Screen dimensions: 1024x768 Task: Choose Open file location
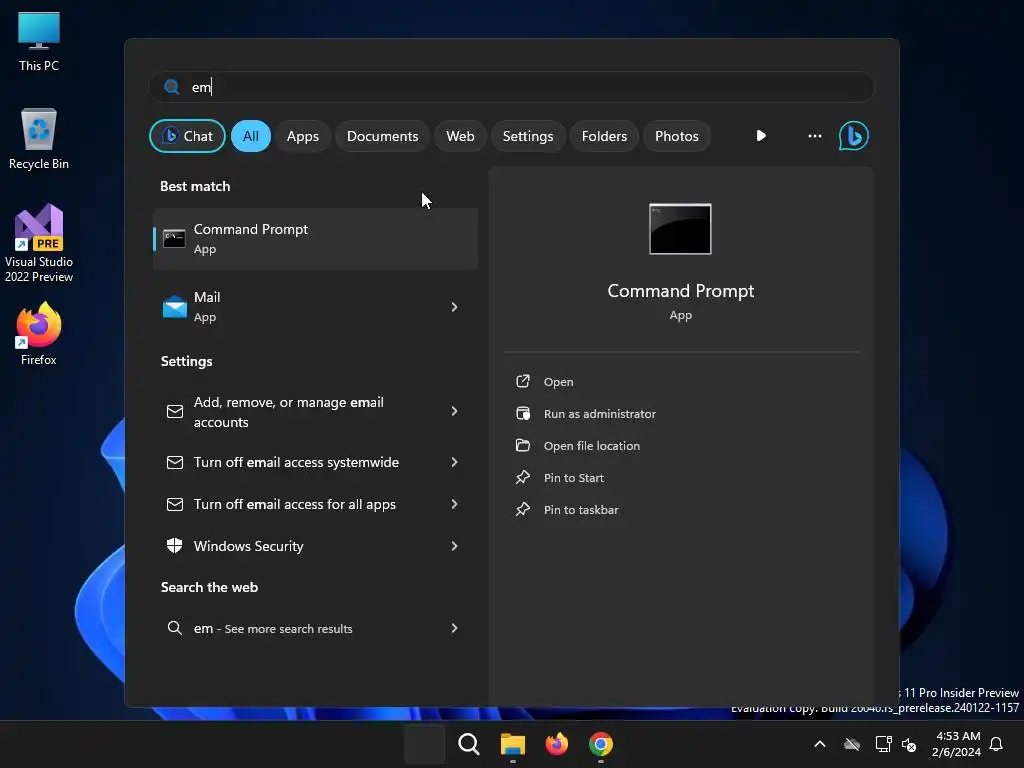pyautogui.click(x=592, y=446)
